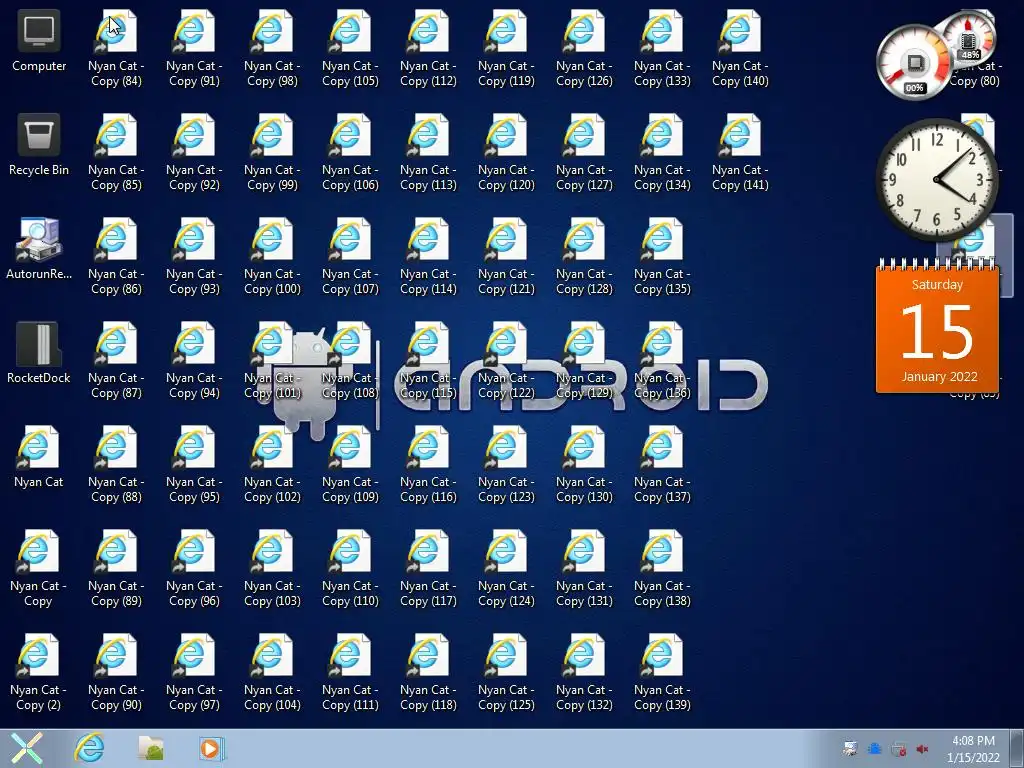Select Nyan Cat - Copy (123) icon
The width and height of the screenshot is (1024, 768).
click(506, 465)
